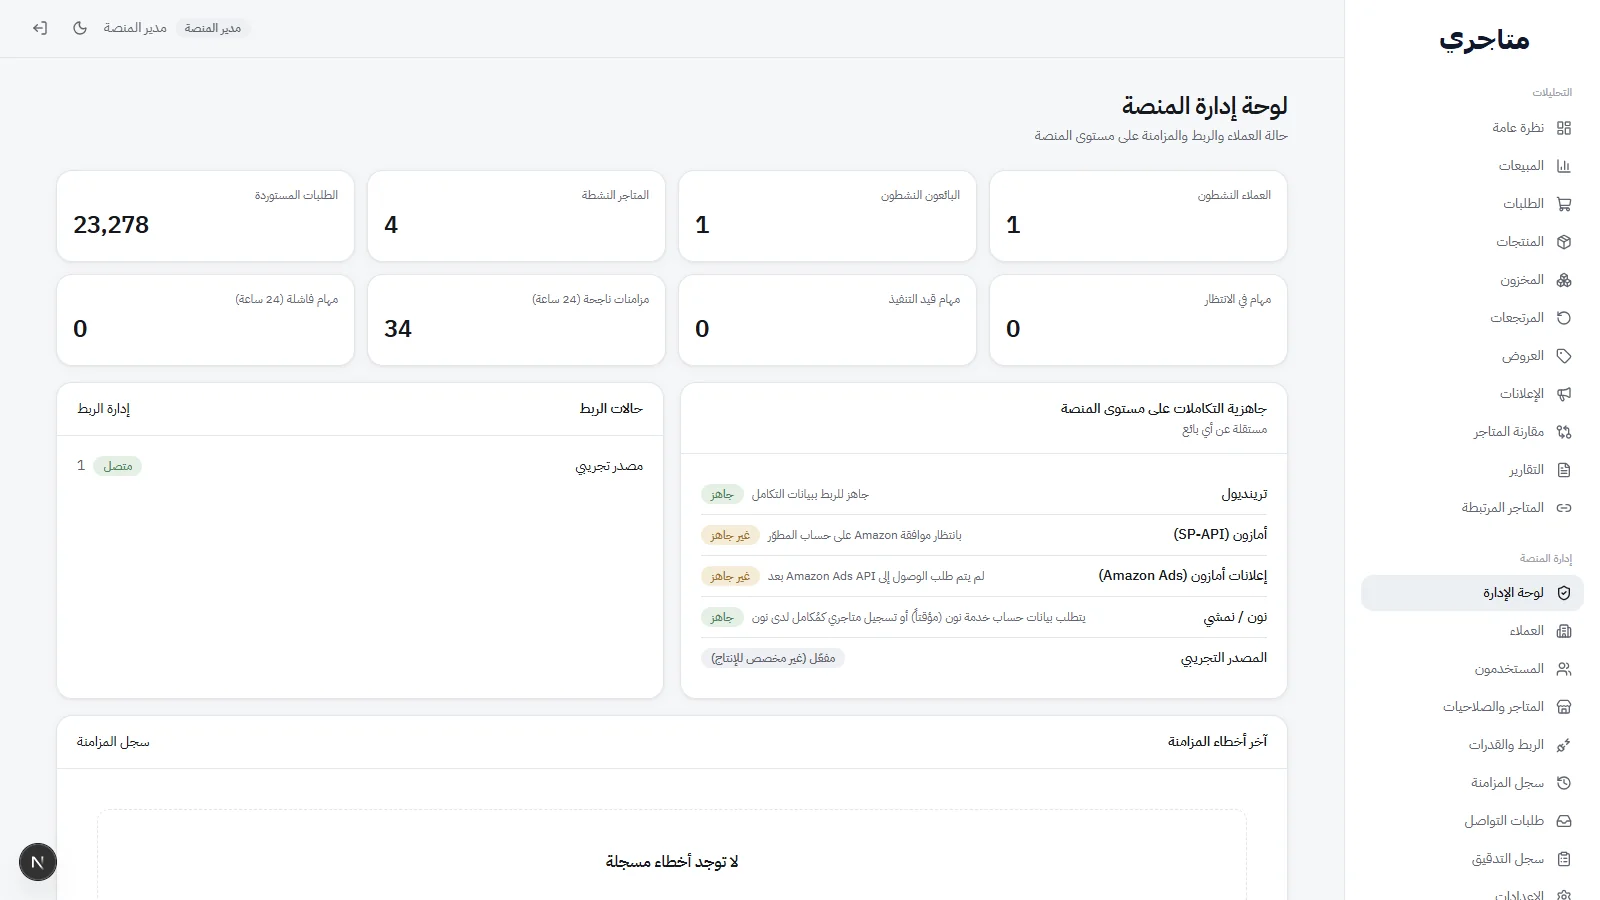Open نظرة عامة overview icon in sidebar
Screen dimensions: 1600x900
(1564, 128)
